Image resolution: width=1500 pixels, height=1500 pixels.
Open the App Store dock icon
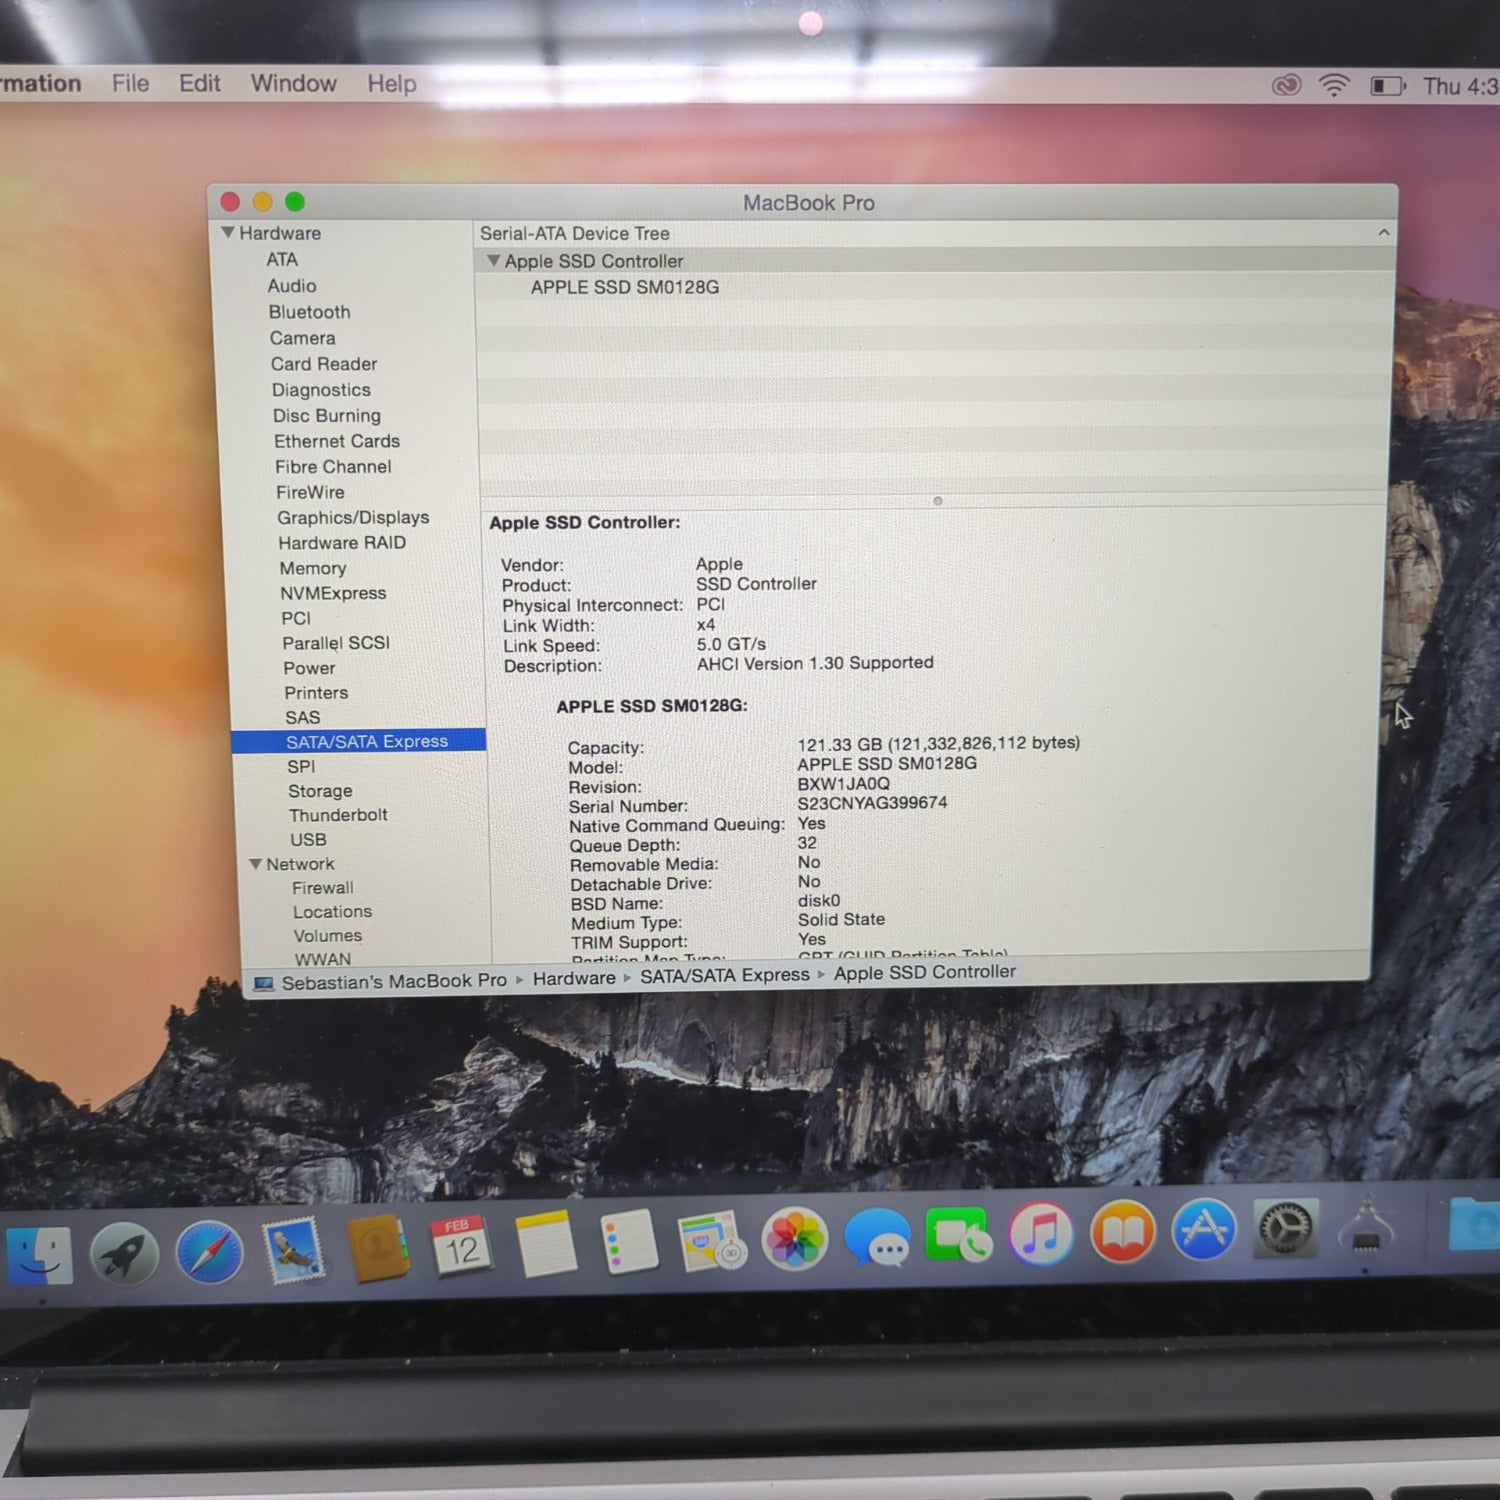pyautogui.click(x=1203, y=1230)
